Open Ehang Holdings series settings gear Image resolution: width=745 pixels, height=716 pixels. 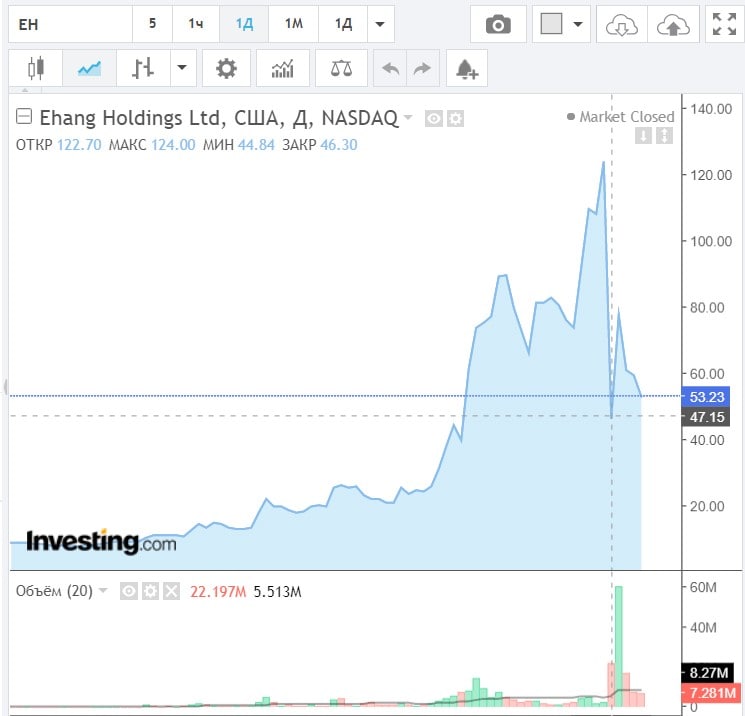[455, 118]
